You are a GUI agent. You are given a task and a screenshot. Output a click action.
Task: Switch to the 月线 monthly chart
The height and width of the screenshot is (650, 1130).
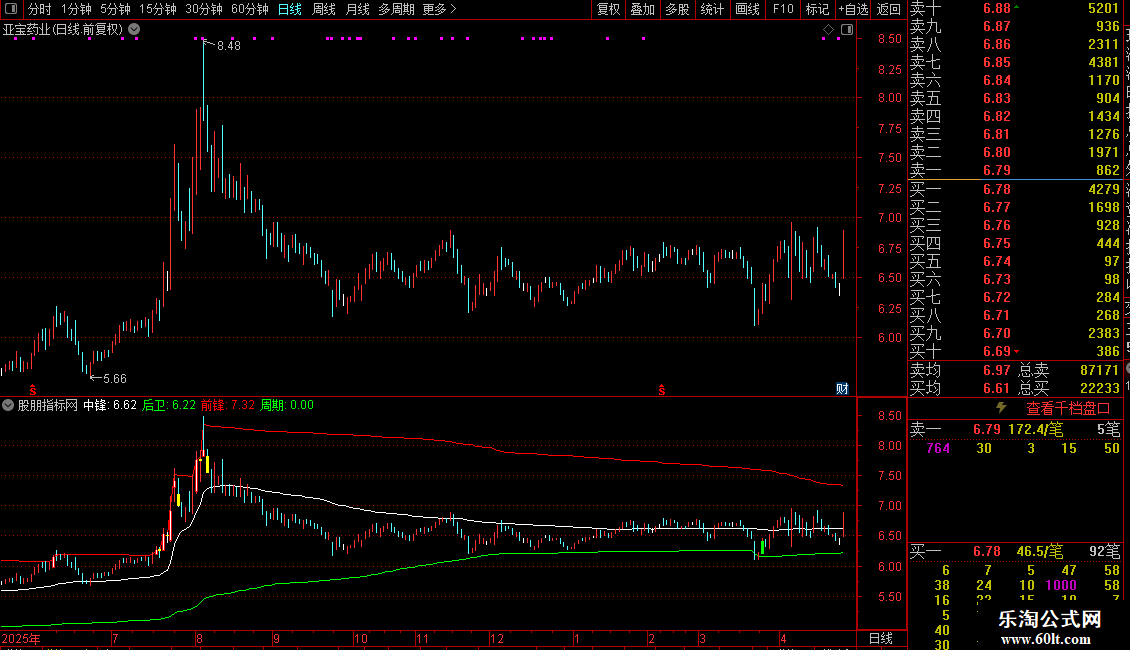click(x=357, y=9)
